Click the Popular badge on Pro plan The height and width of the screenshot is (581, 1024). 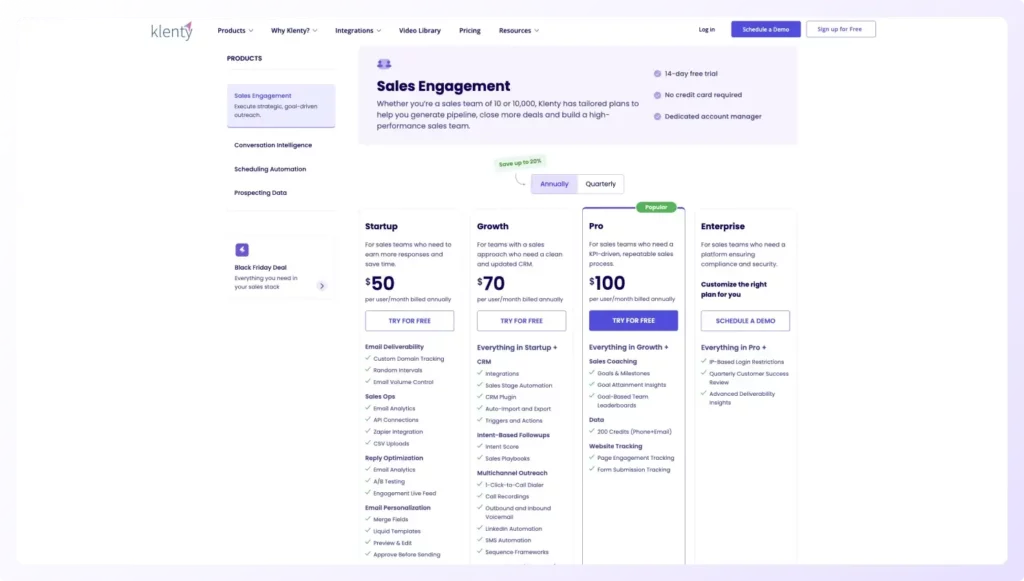tap(656, 207)
